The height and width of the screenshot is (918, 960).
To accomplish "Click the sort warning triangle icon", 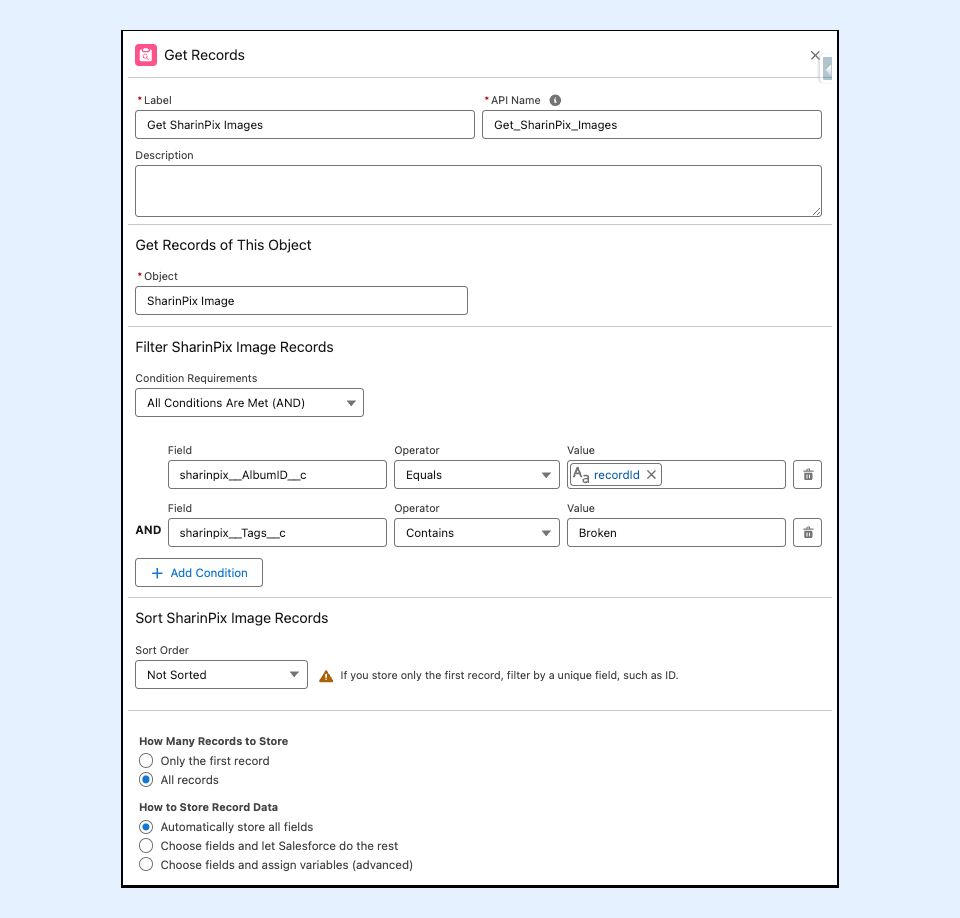I will tap(326, 676).
